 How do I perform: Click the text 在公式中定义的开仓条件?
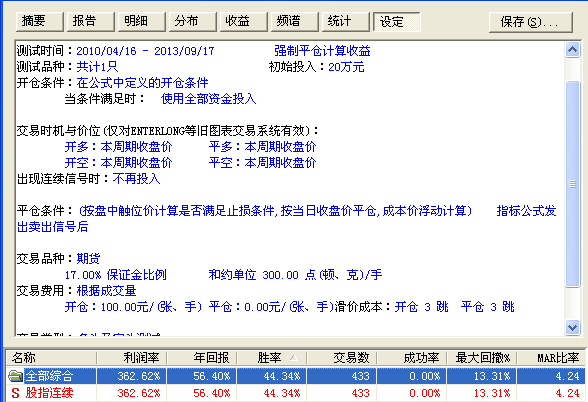[x=142, y=83]
